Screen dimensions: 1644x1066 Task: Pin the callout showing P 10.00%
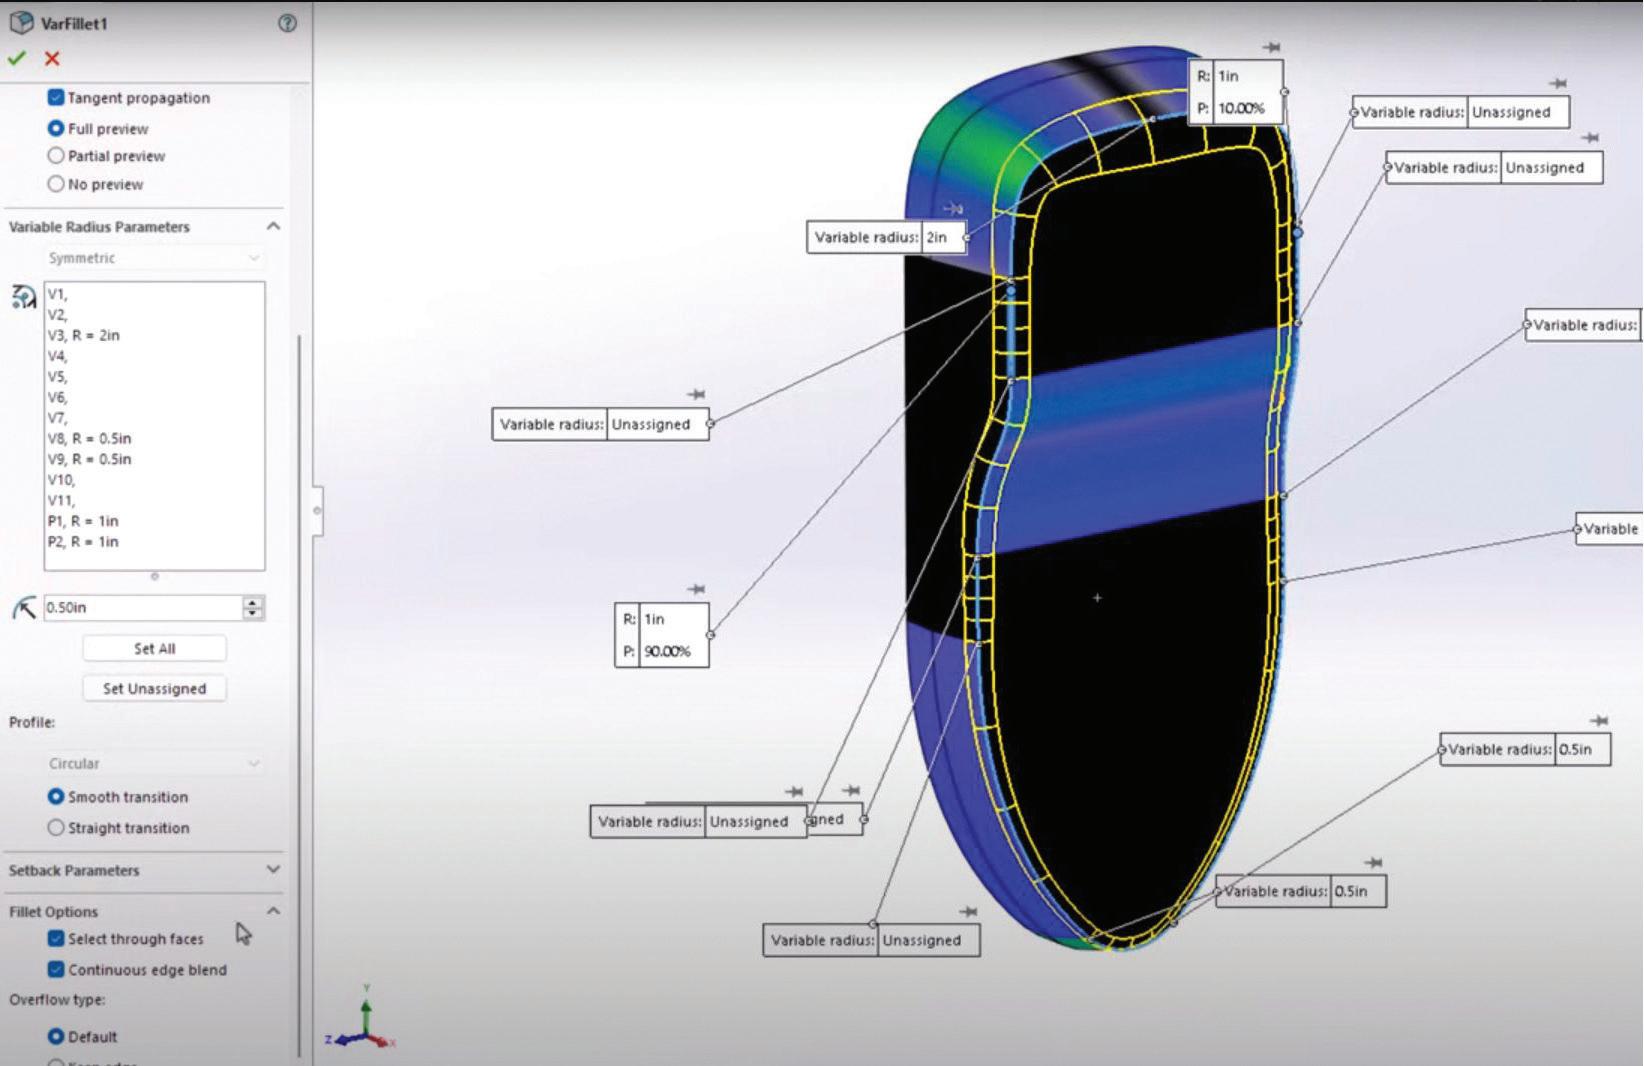coord(1271,47)
